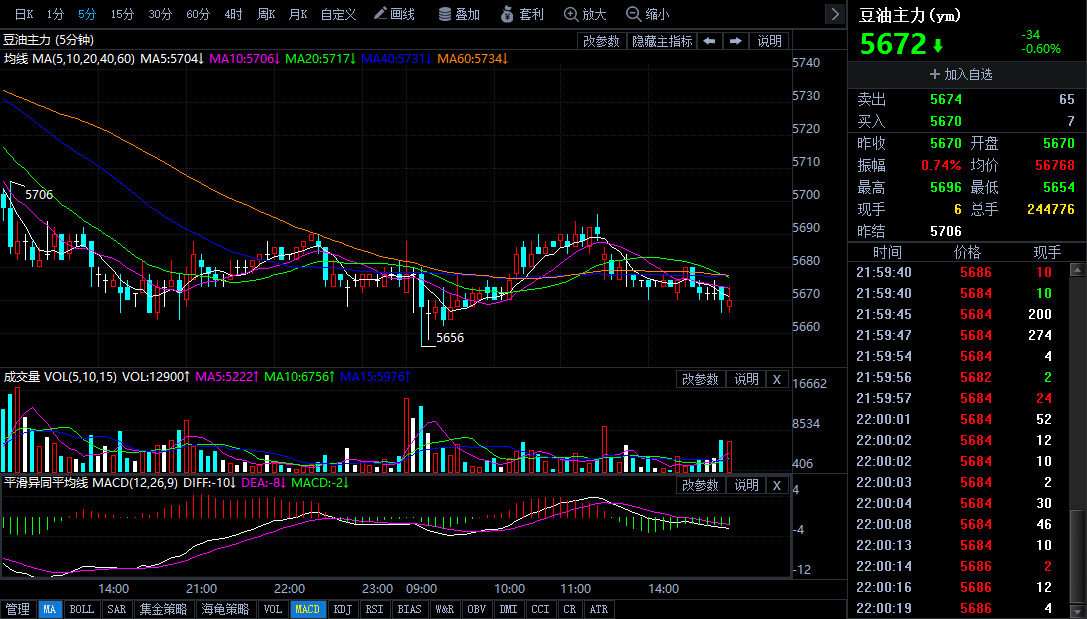Select 海龟策略 indicator

[225, 609]
